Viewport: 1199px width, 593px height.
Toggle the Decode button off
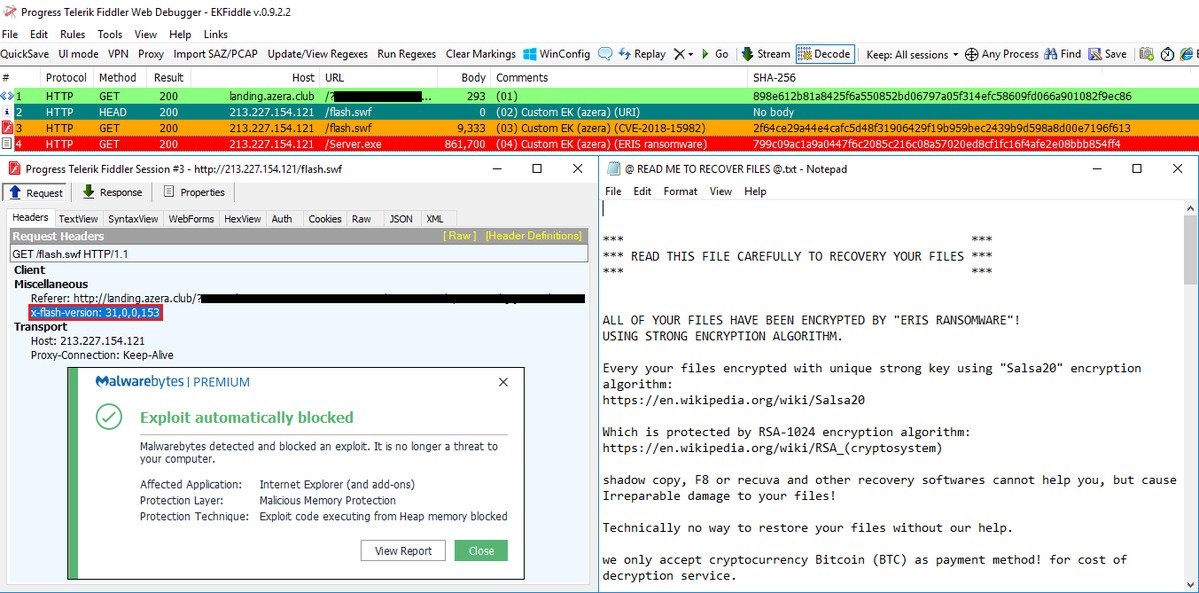click(x=825, y=54)
